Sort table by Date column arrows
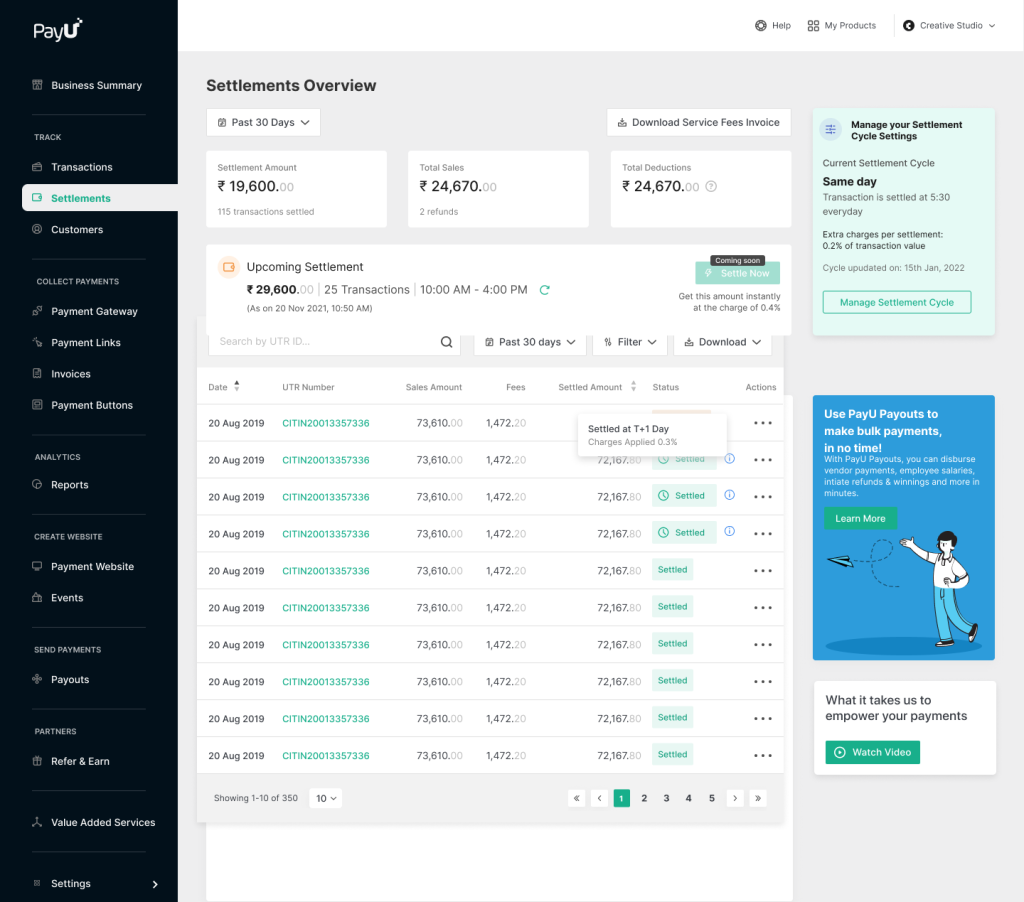The width and height of the screenshot is (1024, 902). click(x=237, y=387)
